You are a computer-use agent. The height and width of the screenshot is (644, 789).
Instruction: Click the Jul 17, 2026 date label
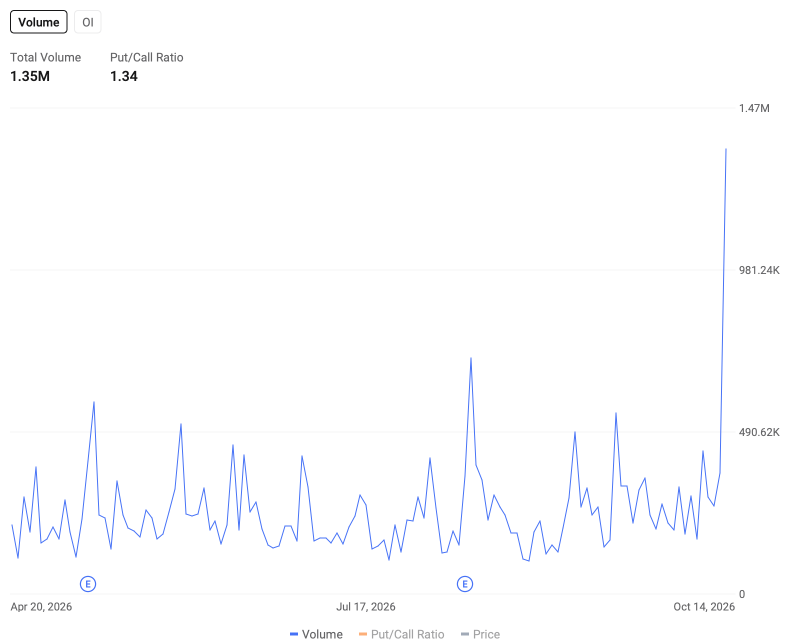[x=366, y=607]
